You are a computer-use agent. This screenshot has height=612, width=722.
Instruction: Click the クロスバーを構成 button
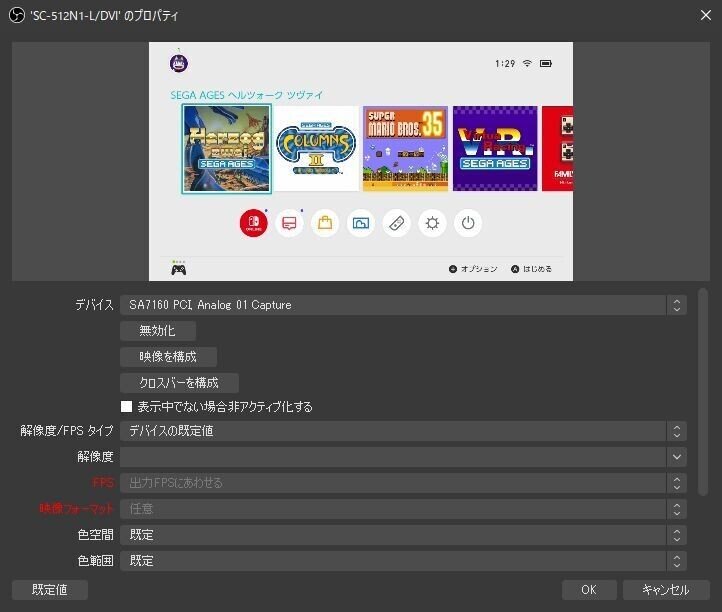pyautogui.click(x=179, y=383)
